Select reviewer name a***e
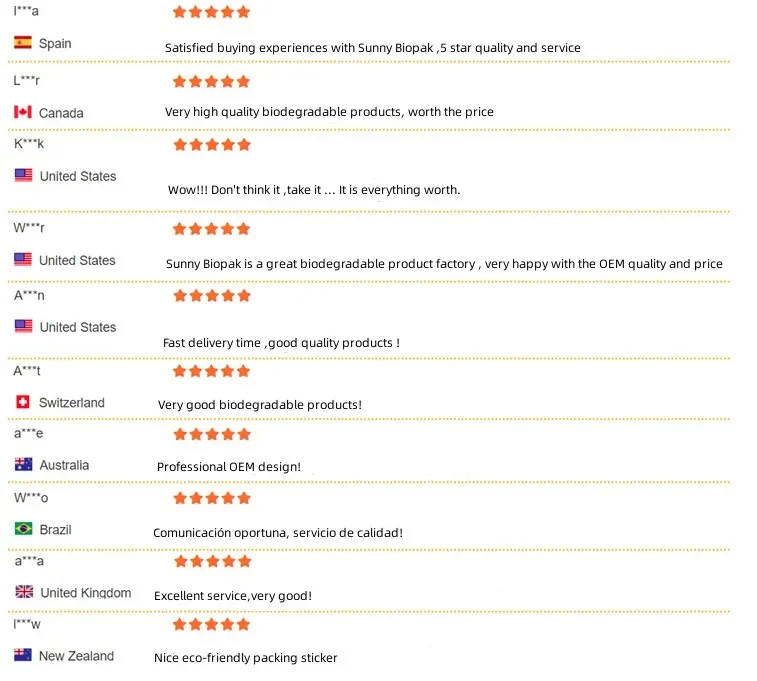 pyautogui.click(x=28, y=433)
